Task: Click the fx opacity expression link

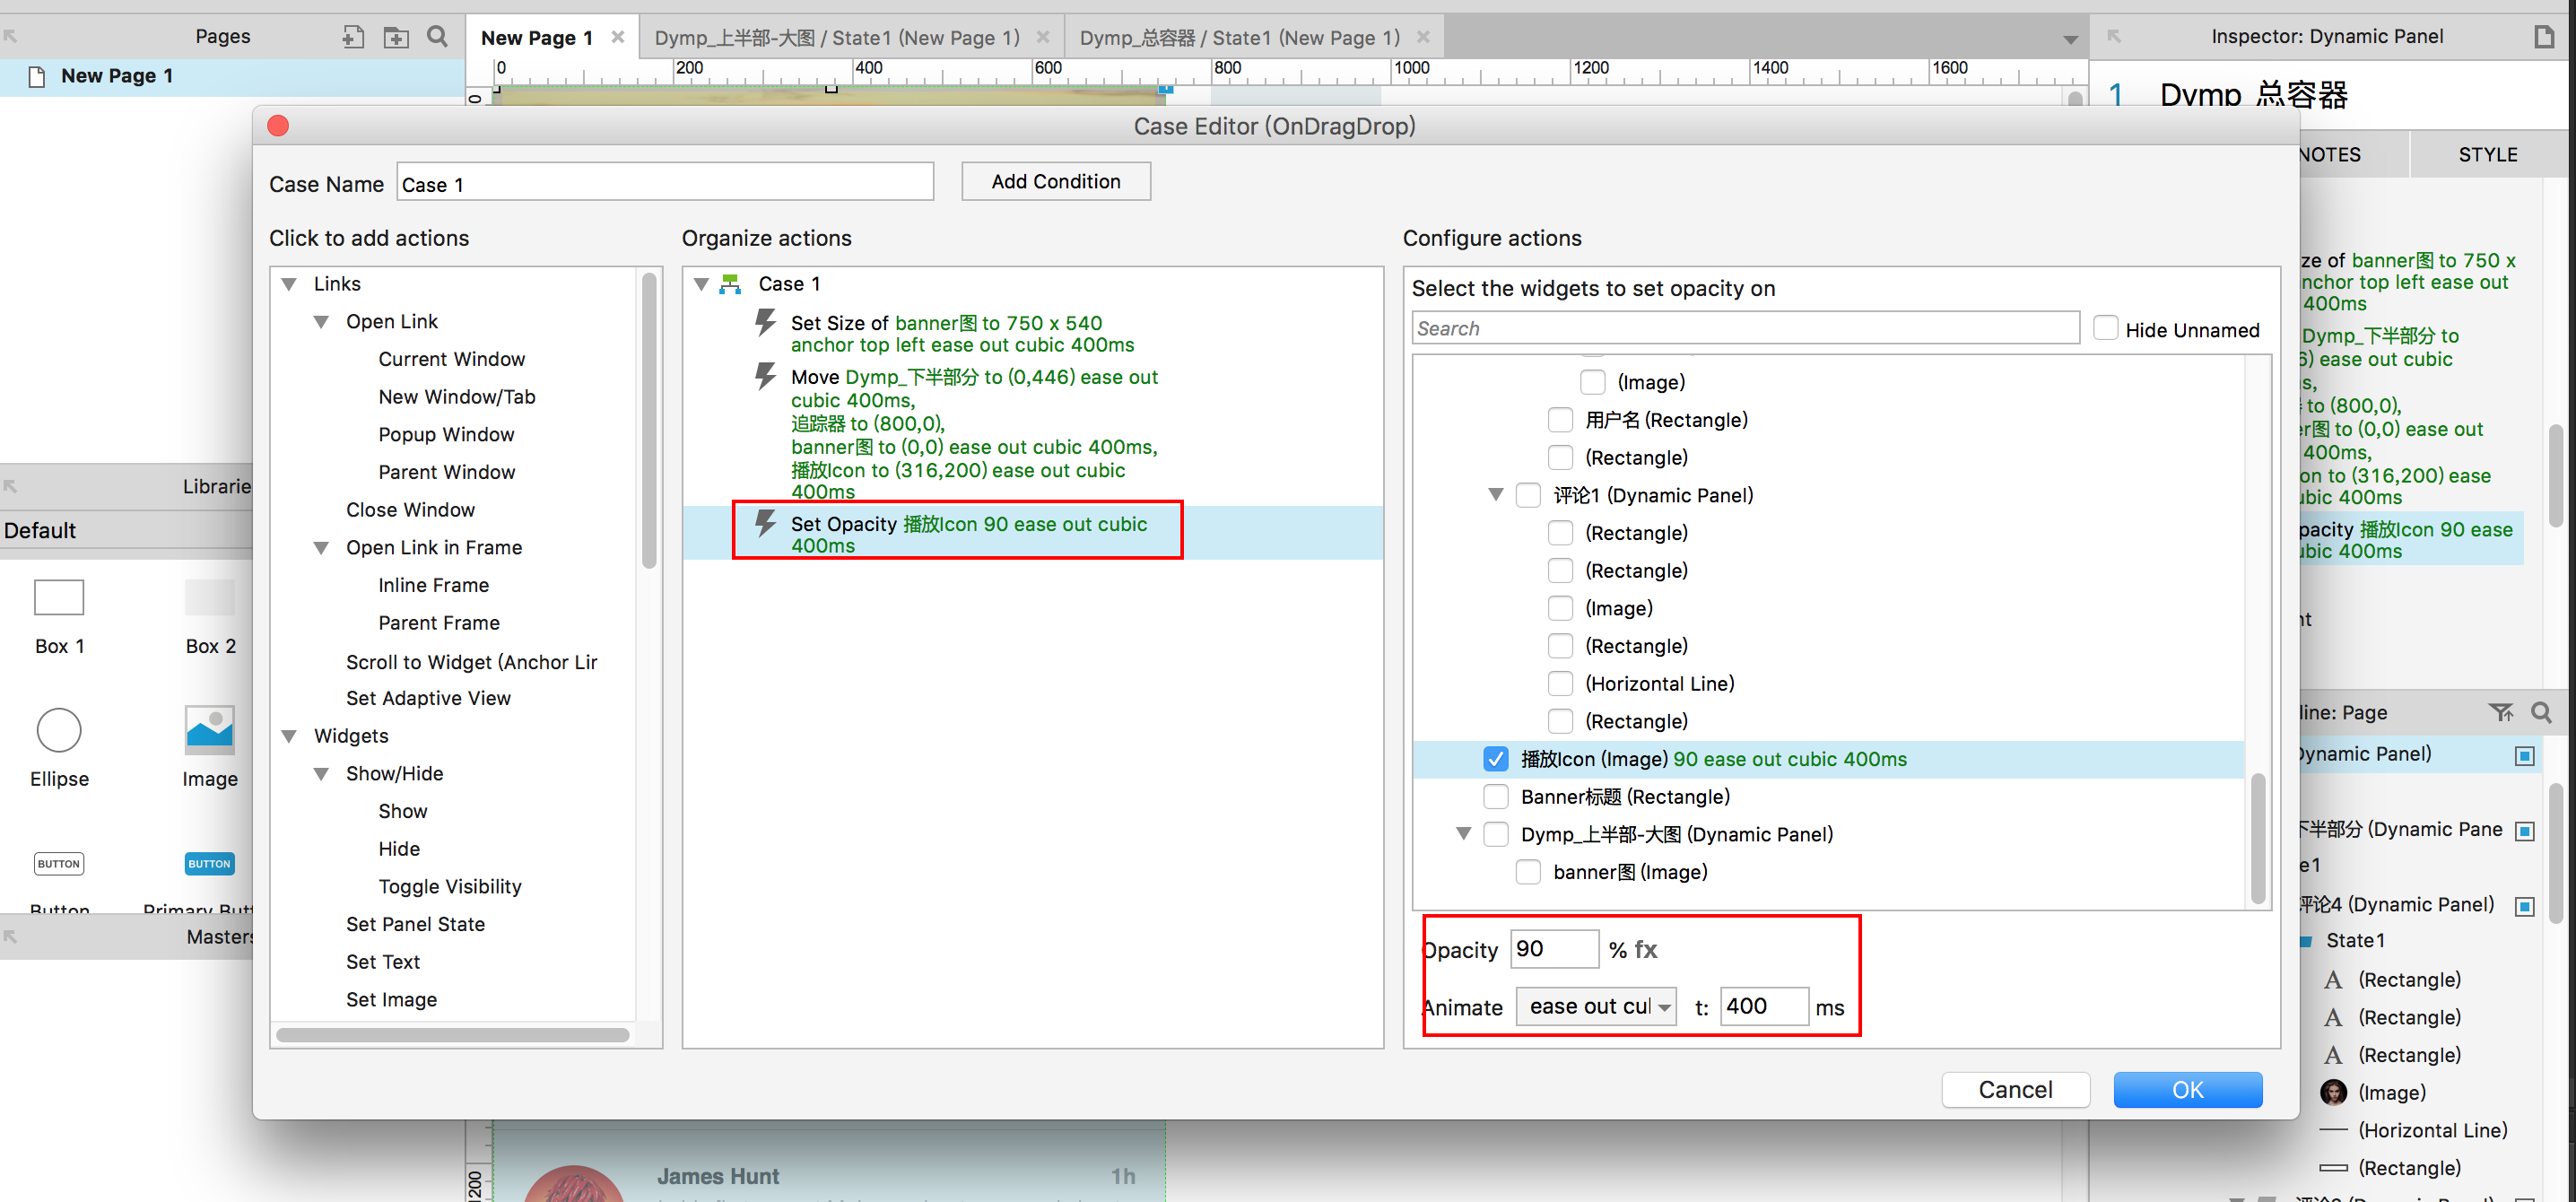Action: (1645, 949)
